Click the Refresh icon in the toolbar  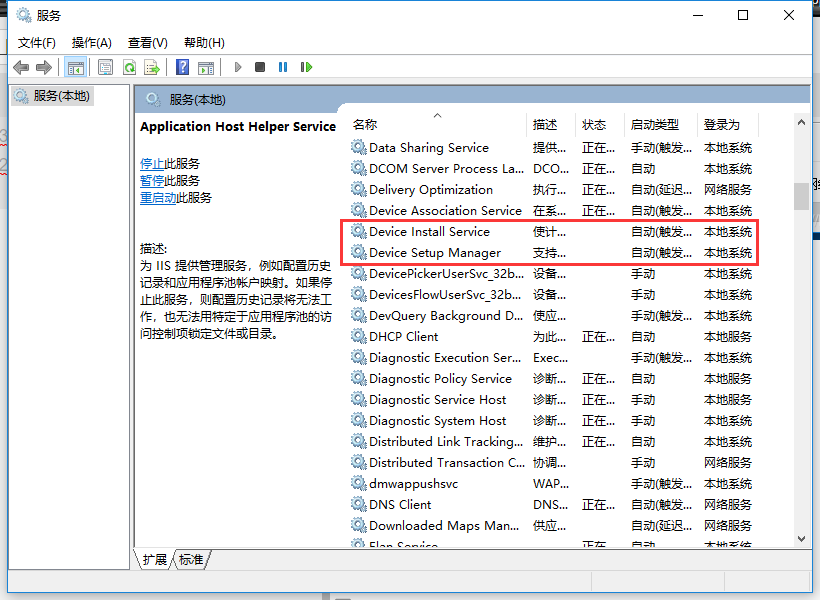click(x=130, y=67)
